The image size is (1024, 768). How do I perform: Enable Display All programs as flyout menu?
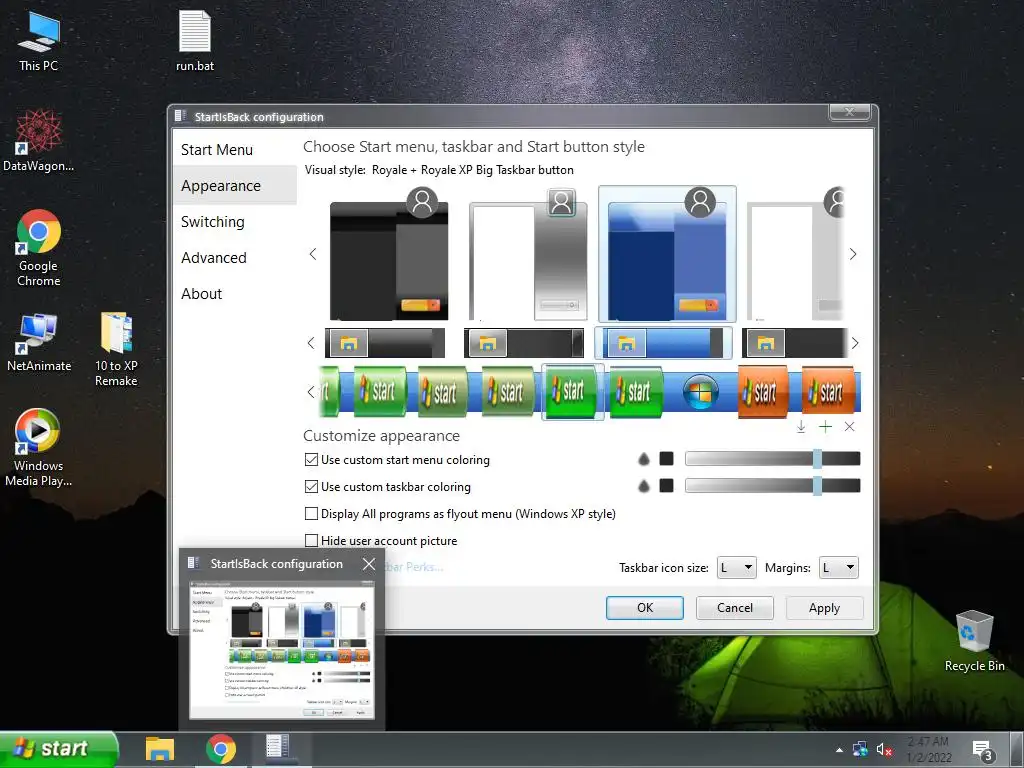point(312,514)
